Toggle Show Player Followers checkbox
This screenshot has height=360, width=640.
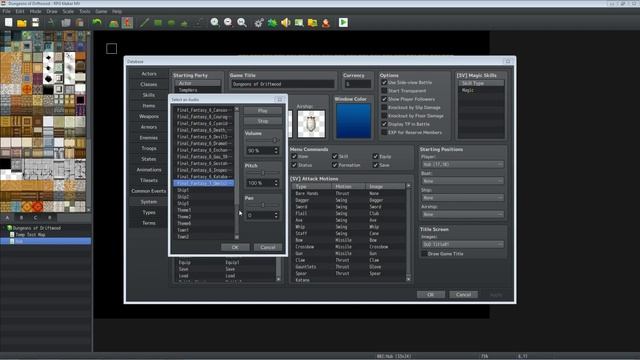pos(384,99)
